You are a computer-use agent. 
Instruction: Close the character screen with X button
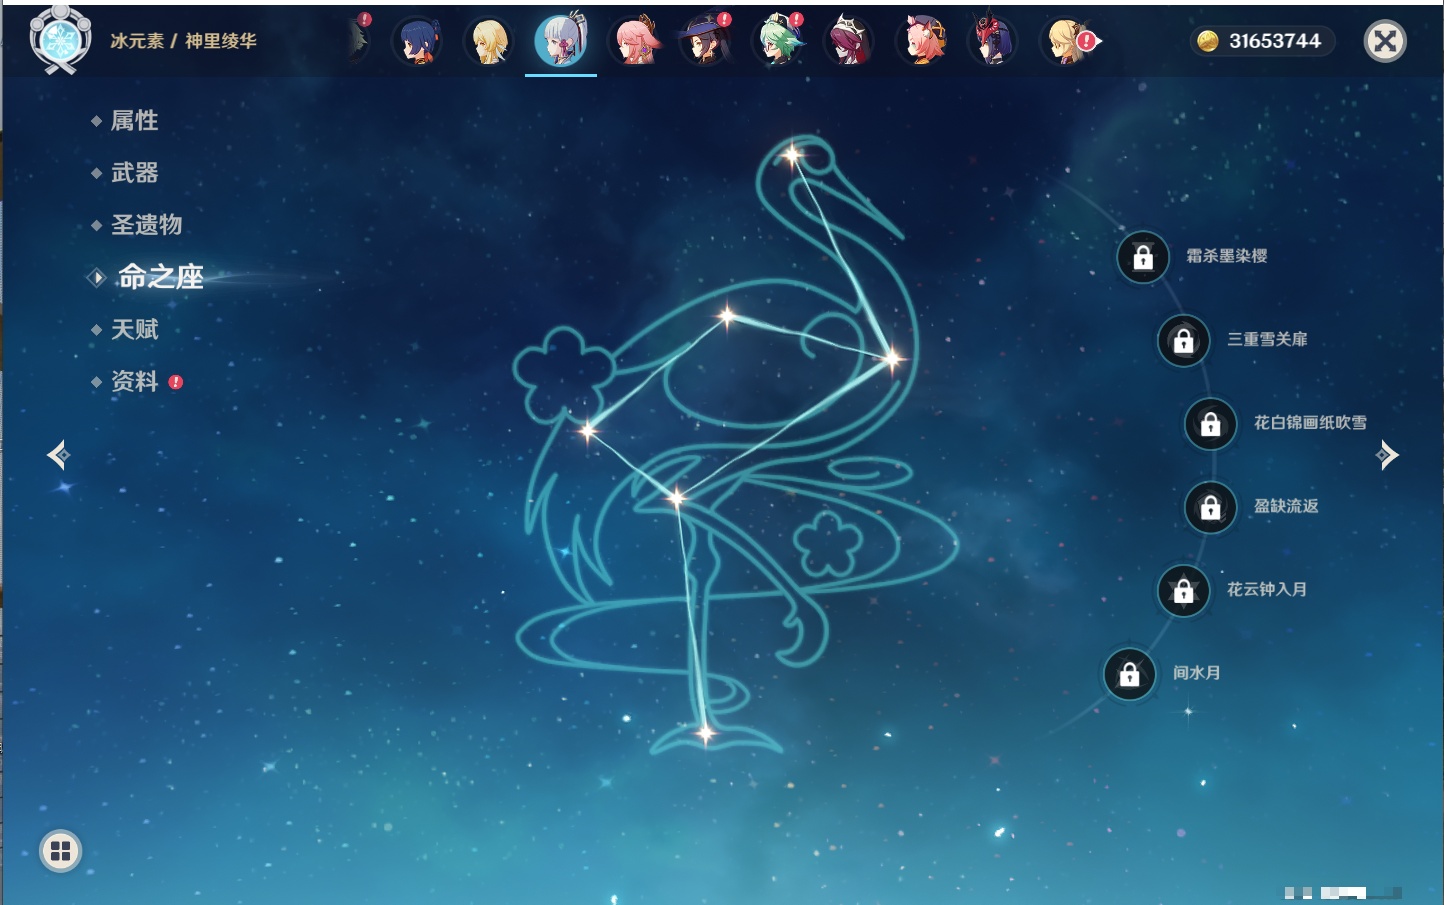click(x=1385, y=41)
